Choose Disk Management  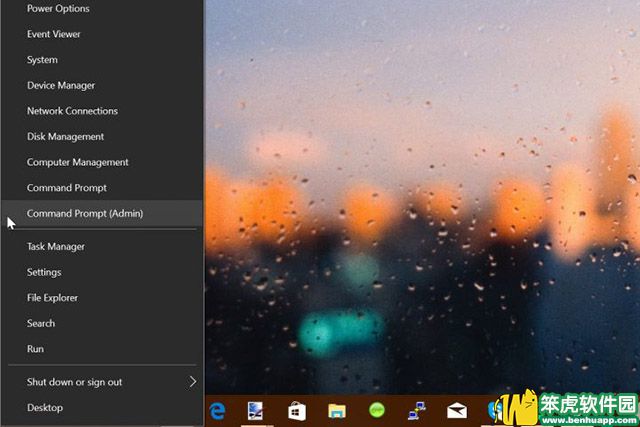click(x=65, y=137)
